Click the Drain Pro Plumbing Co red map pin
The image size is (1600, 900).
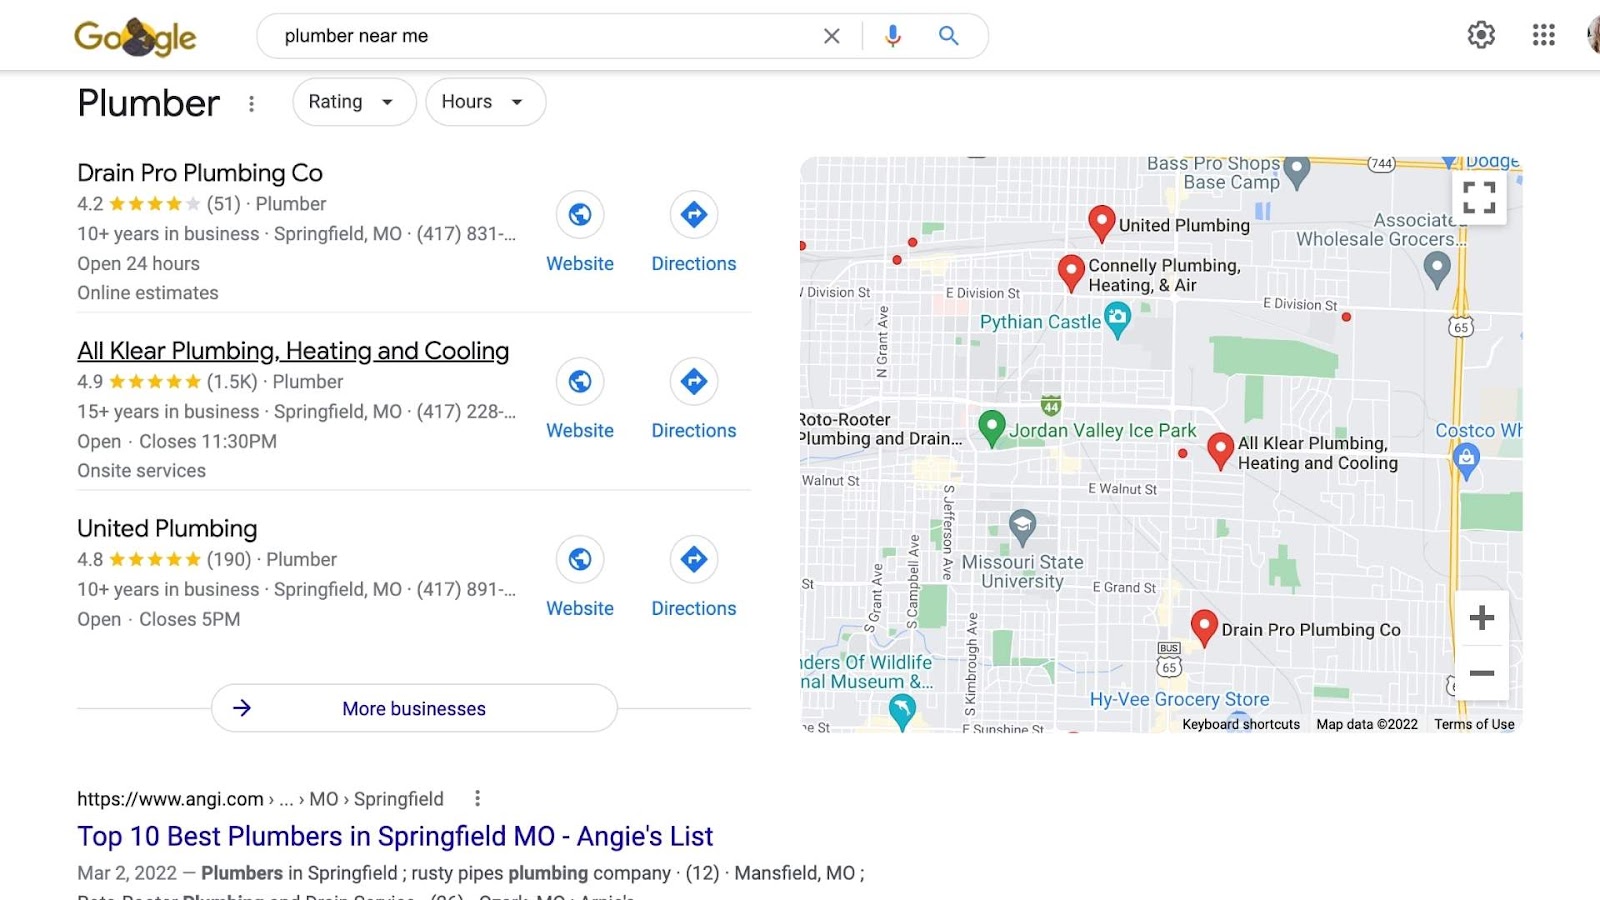(1204, 628)
